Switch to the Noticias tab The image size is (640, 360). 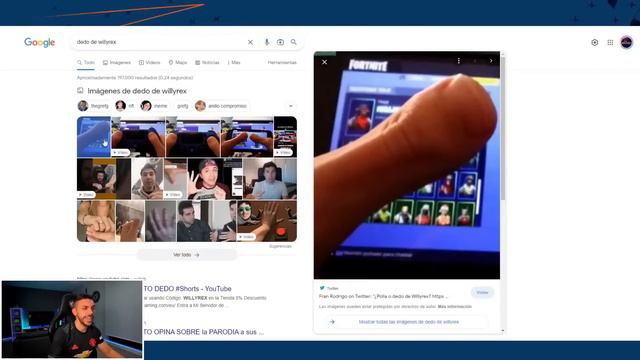[x=207, y=62]
